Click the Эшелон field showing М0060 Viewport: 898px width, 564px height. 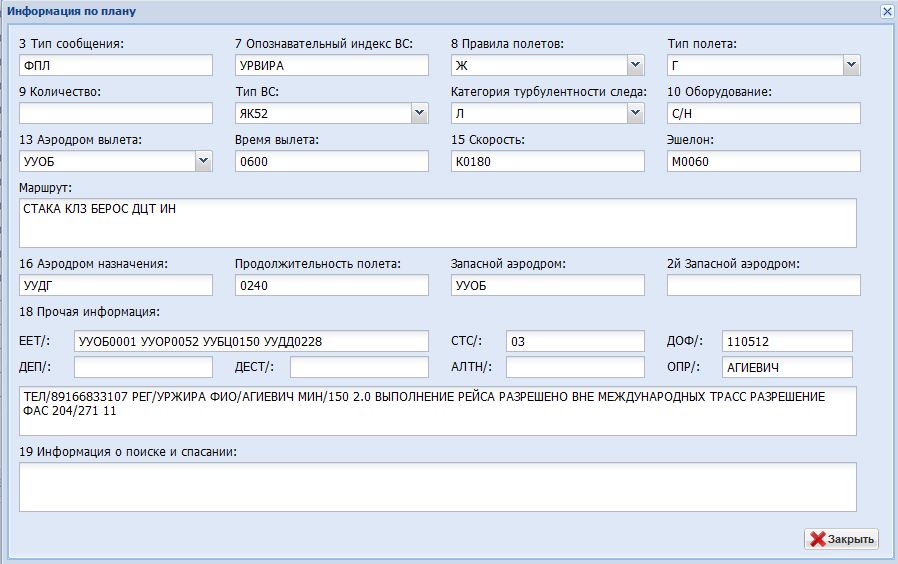point(764,161)
